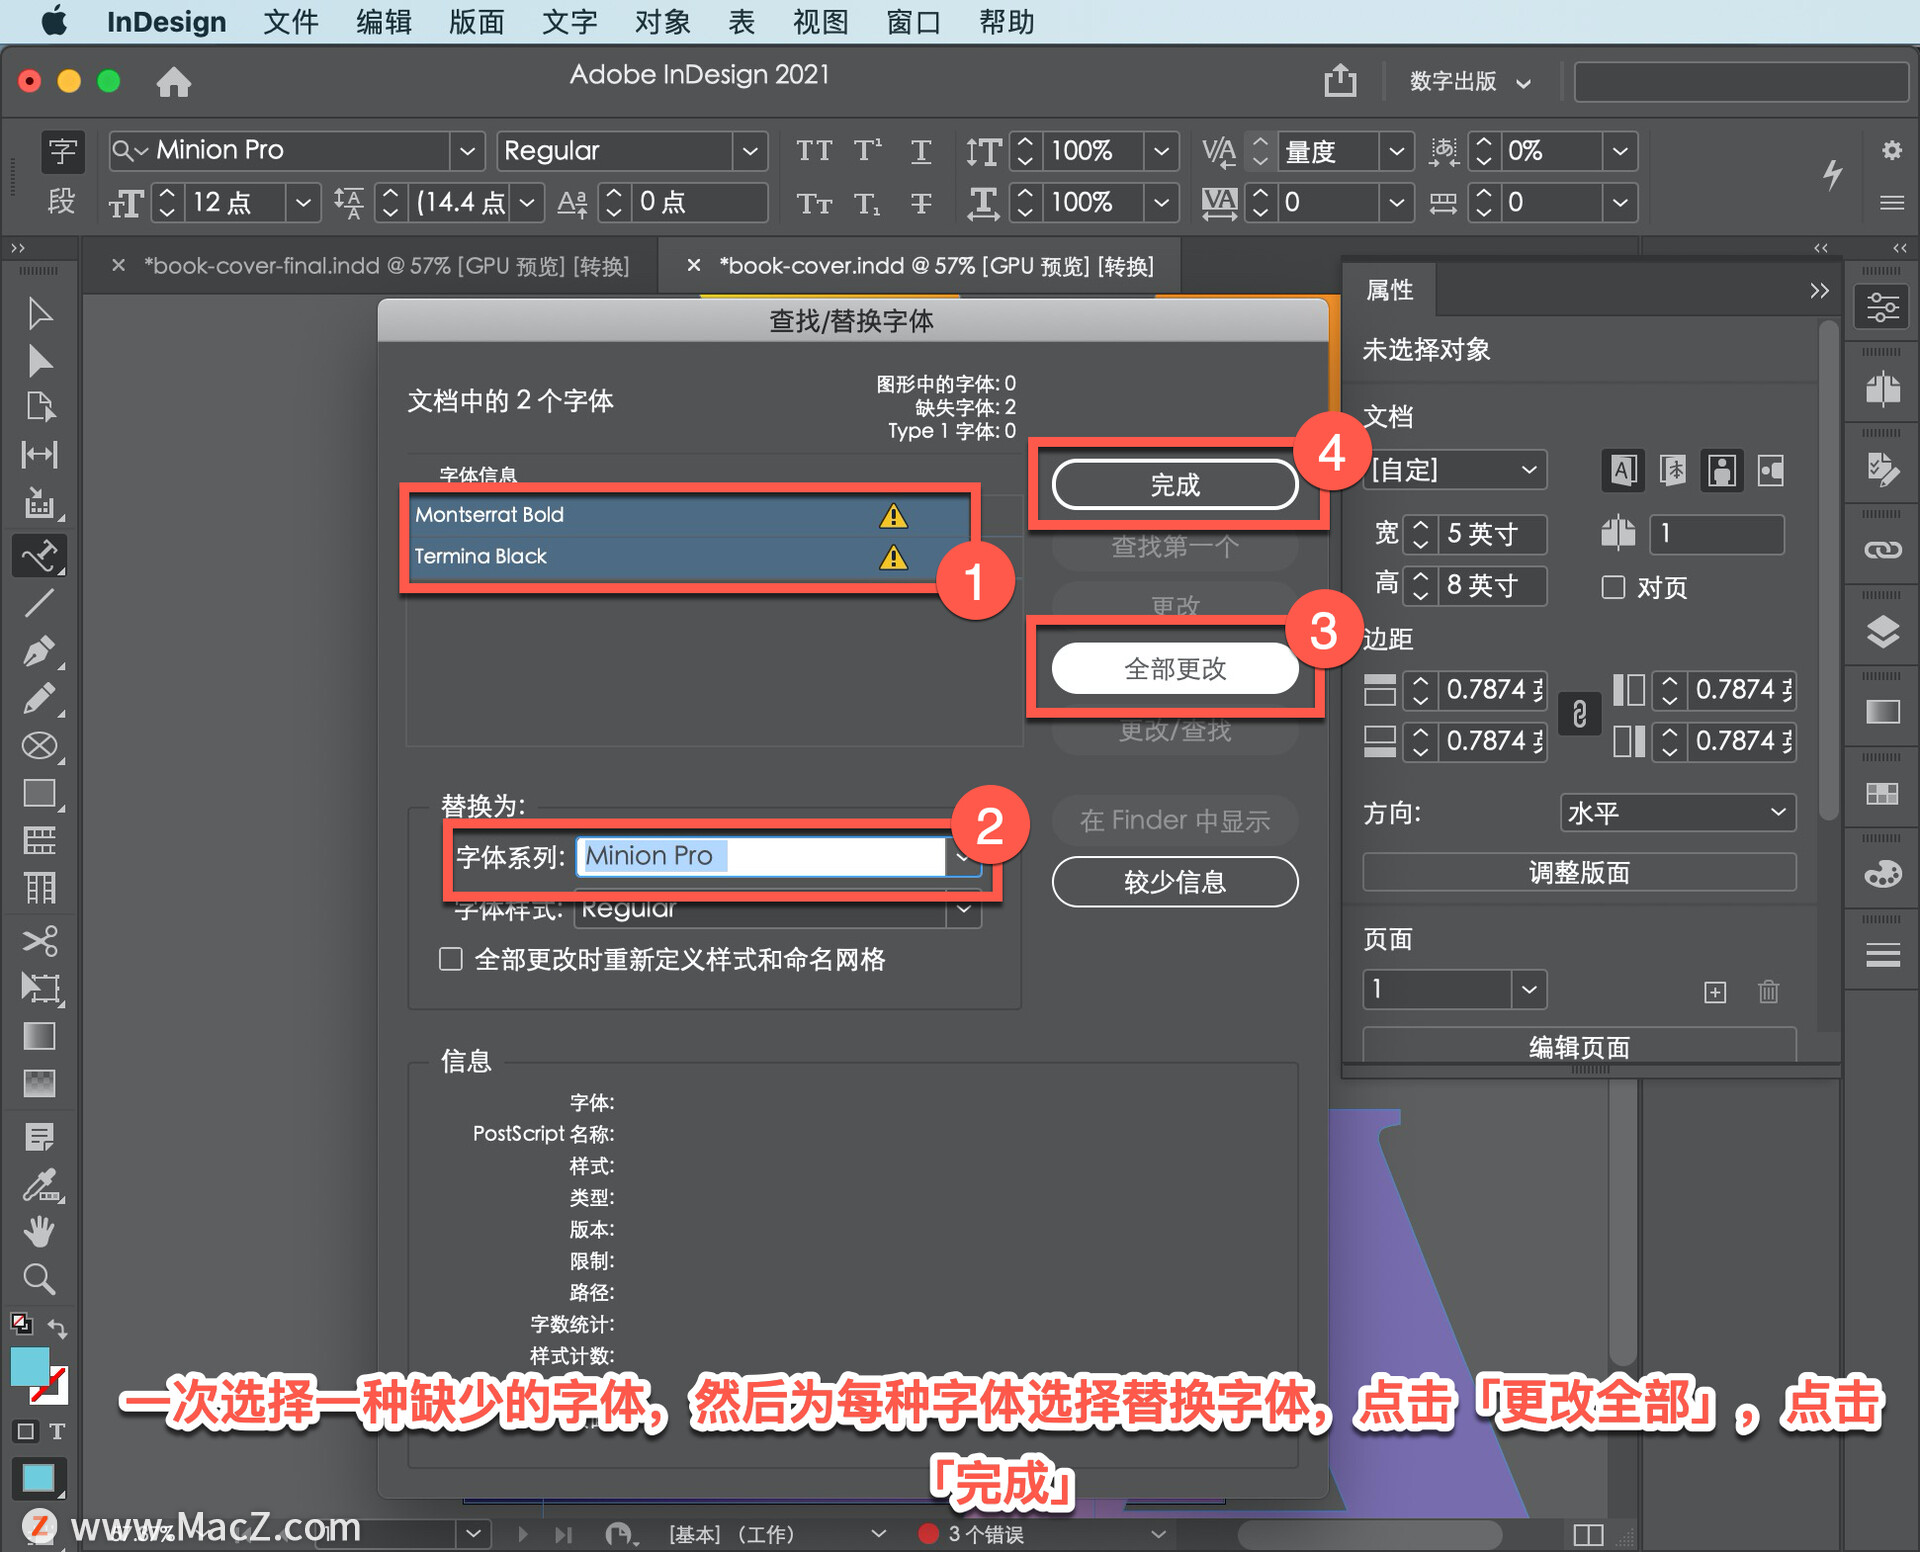
Task: Click the 完成 button
Action: 1174,485
